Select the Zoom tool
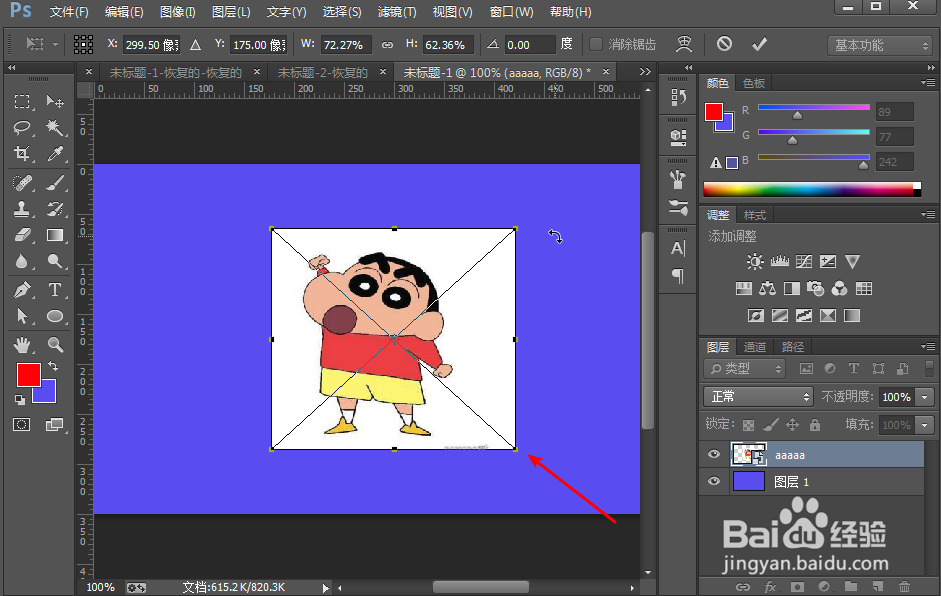 (x=55, y=345)
